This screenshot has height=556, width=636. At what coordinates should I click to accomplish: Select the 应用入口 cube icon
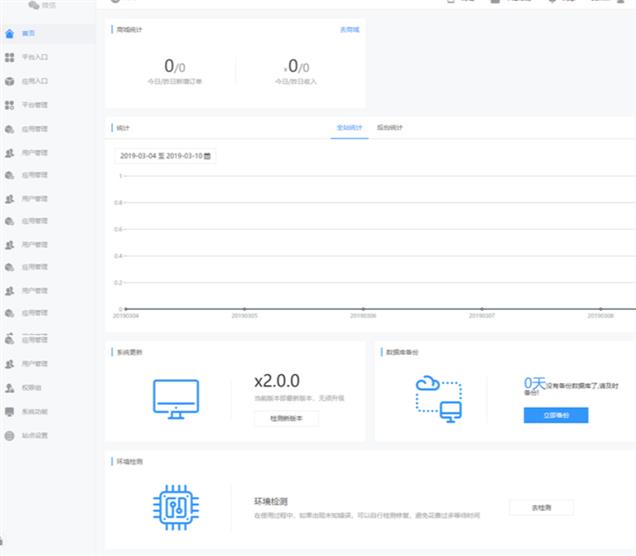[x=10, y=81]
